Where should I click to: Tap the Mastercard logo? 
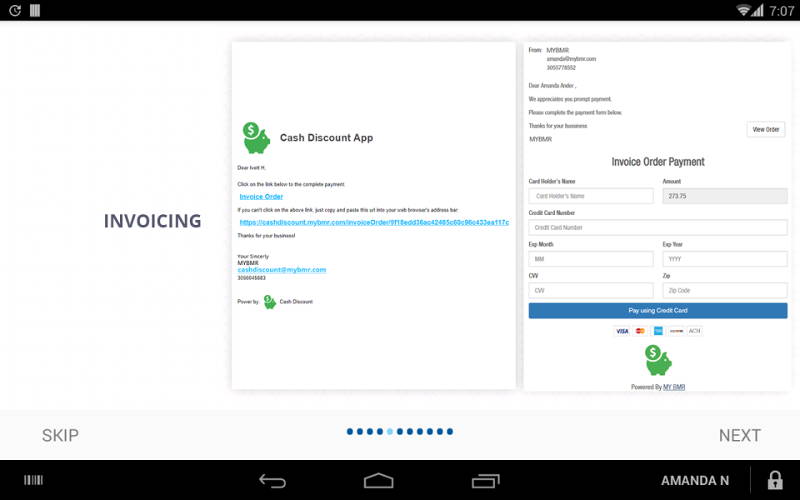[x=640, y=331]
